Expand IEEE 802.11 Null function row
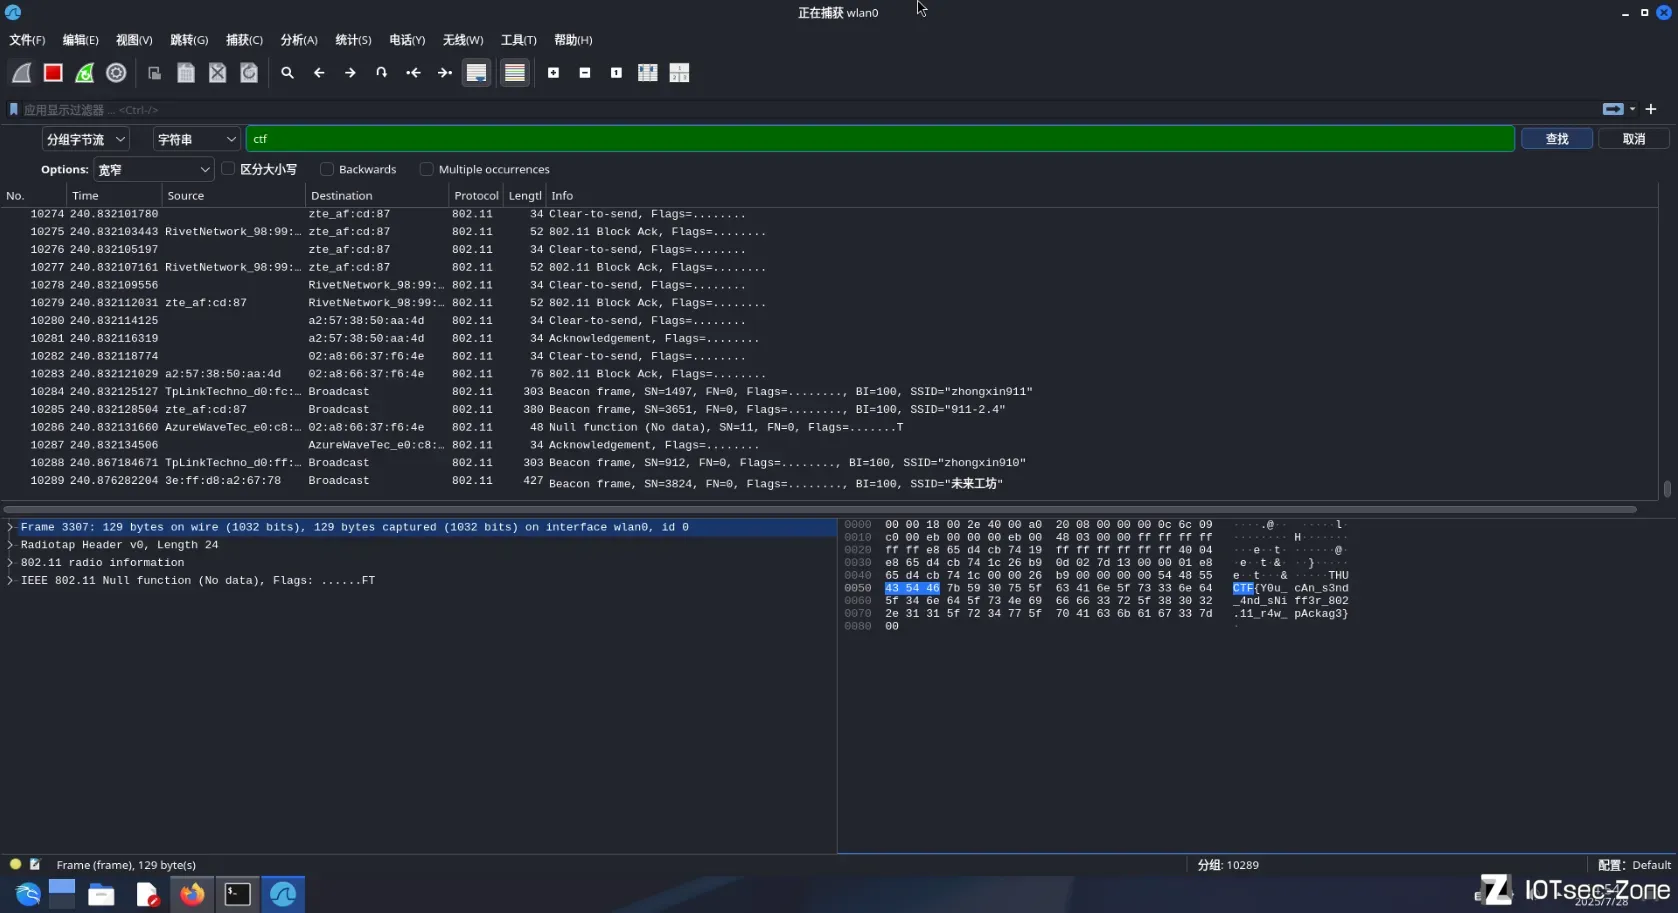This screenshot has height=913, width=1678. coord(11,581)
